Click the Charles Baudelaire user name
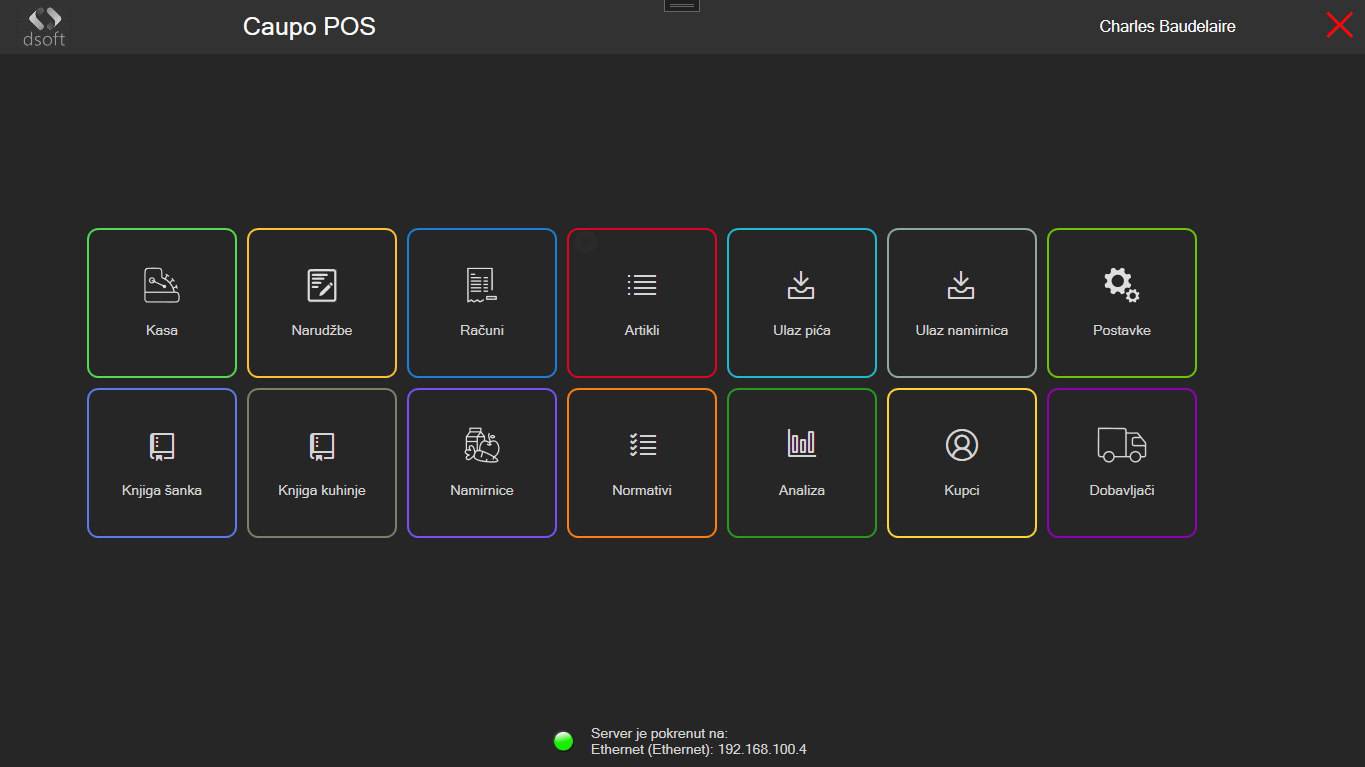 click(1167, 27)
